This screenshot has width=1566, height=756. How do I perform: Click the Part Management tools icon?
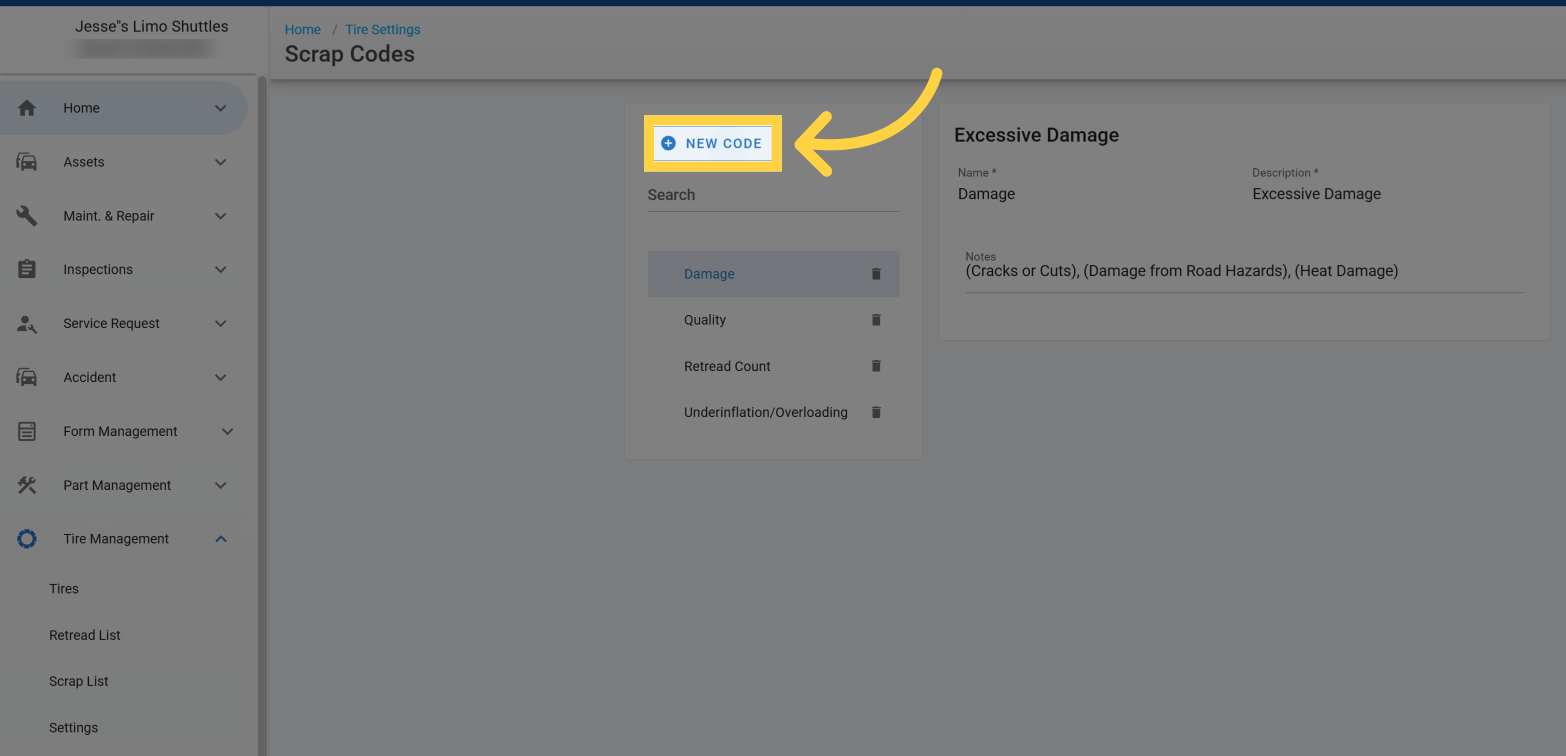[27, 485]
